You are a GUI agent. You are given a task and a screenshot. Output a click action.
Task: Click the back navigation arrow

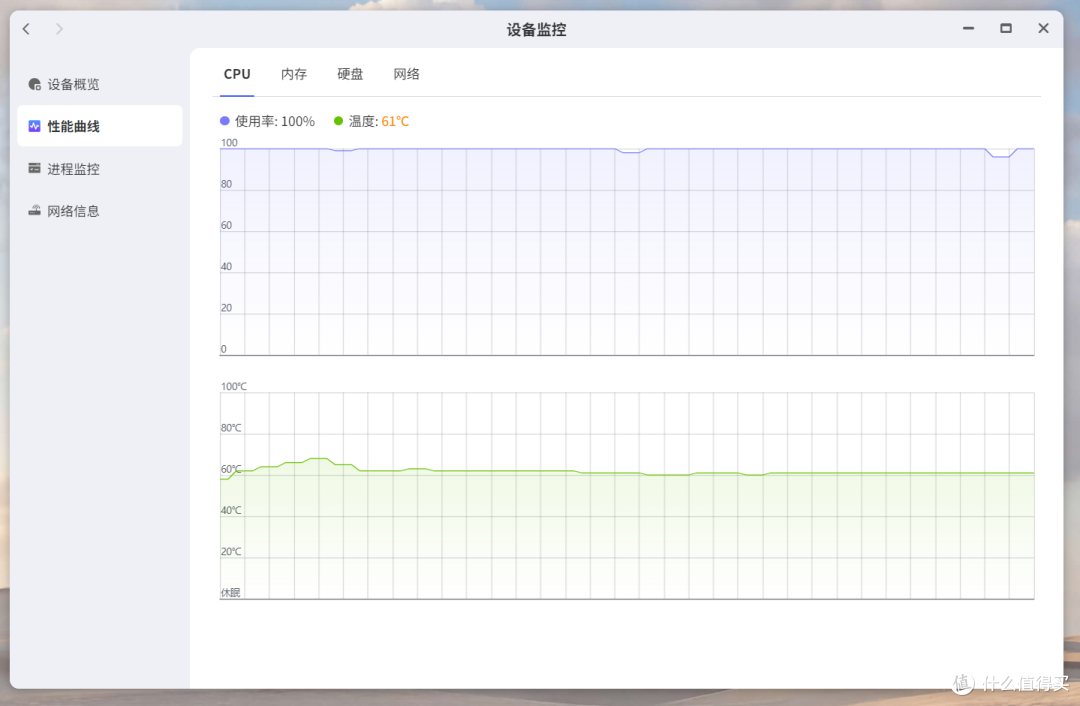(x=26, y=29)
